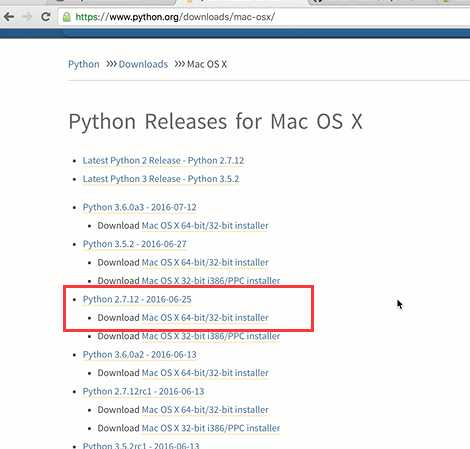
Task: Download 32-bit i386/PPC installer under Python 2.7.12rc1
Action: tap(211, 428)
